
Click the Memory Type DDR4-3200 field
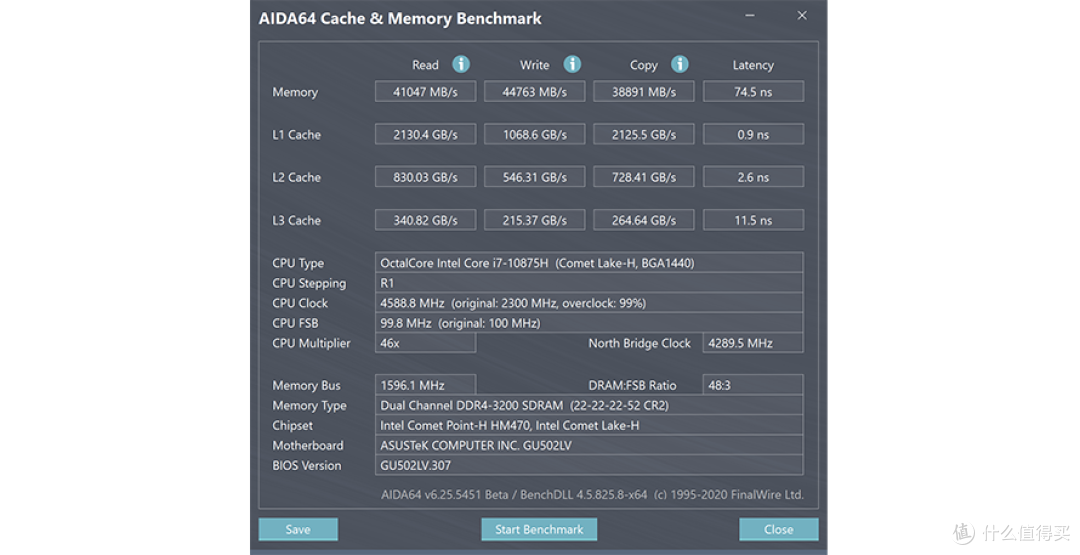point(589,405)
